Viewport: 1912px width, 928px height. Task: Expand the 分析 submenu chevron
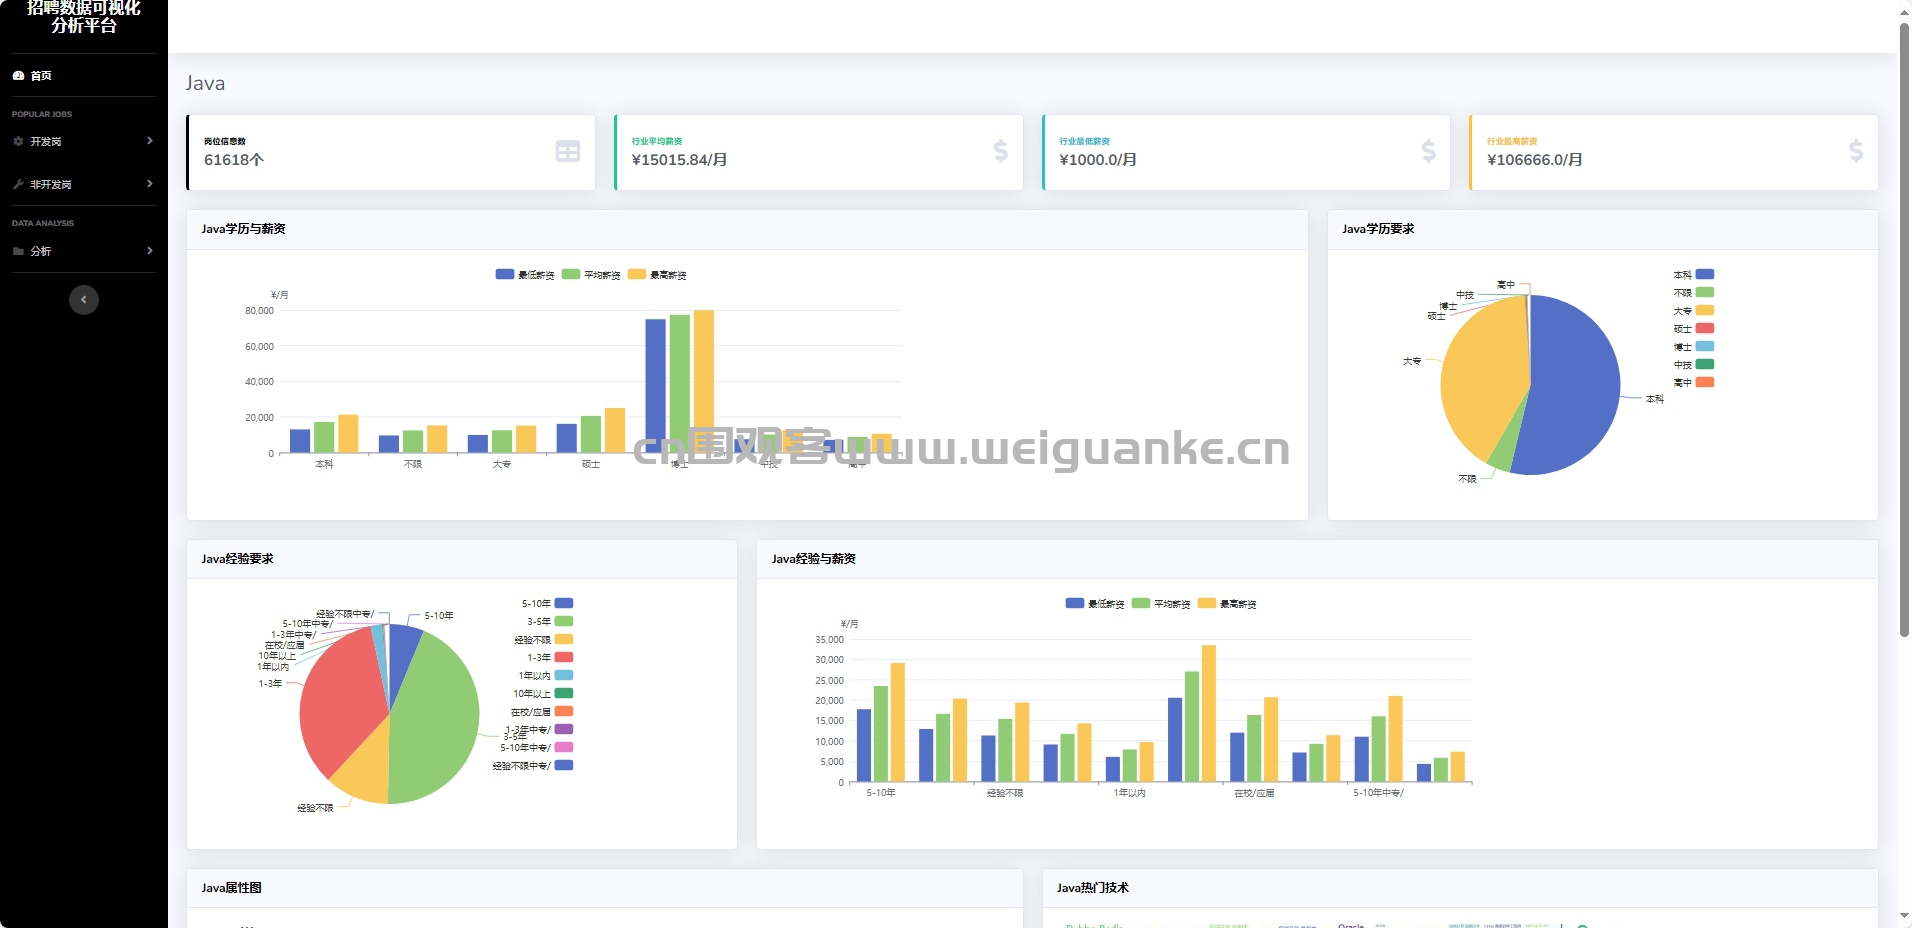click(149, 251)
